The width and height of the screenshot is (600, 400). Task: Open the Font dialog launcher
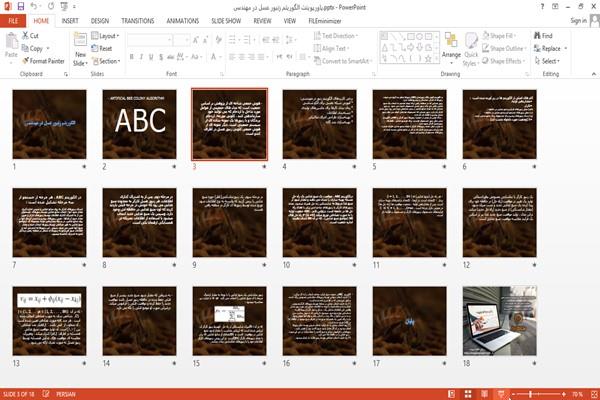[x=222, y=74]
